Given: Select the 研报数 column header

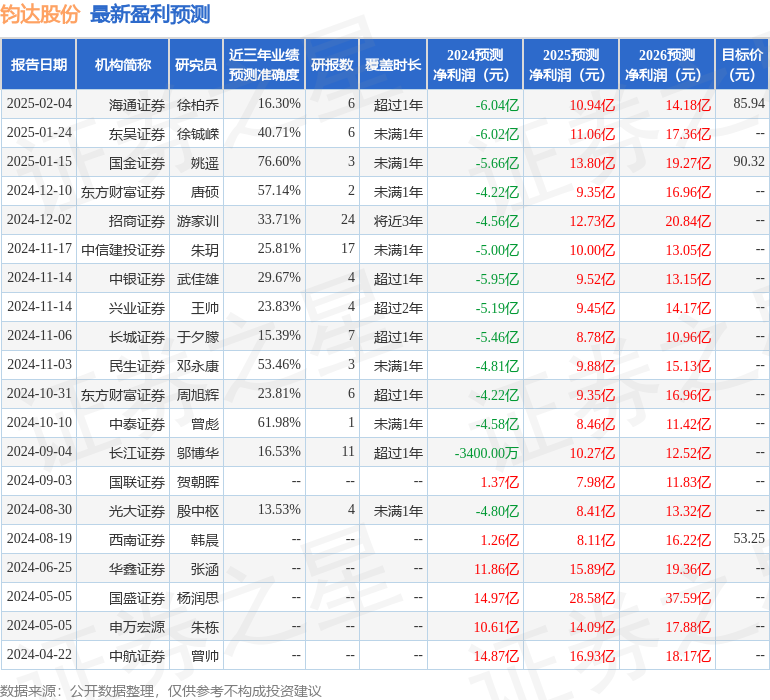Looking at the screenshot, I should tap(332, 64).
